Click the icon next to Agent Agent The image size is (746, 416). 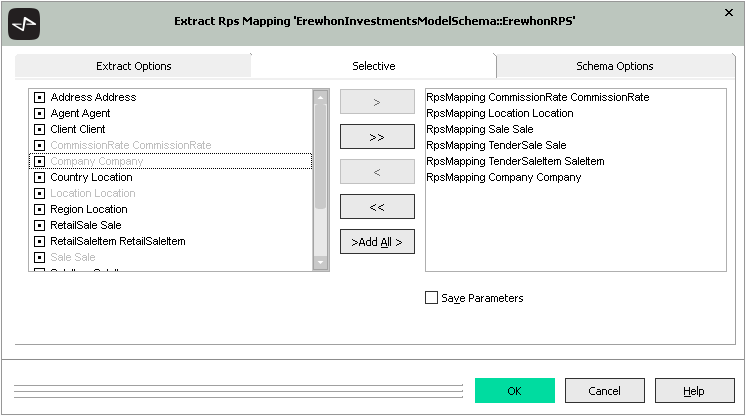click(x=40, y=114)
